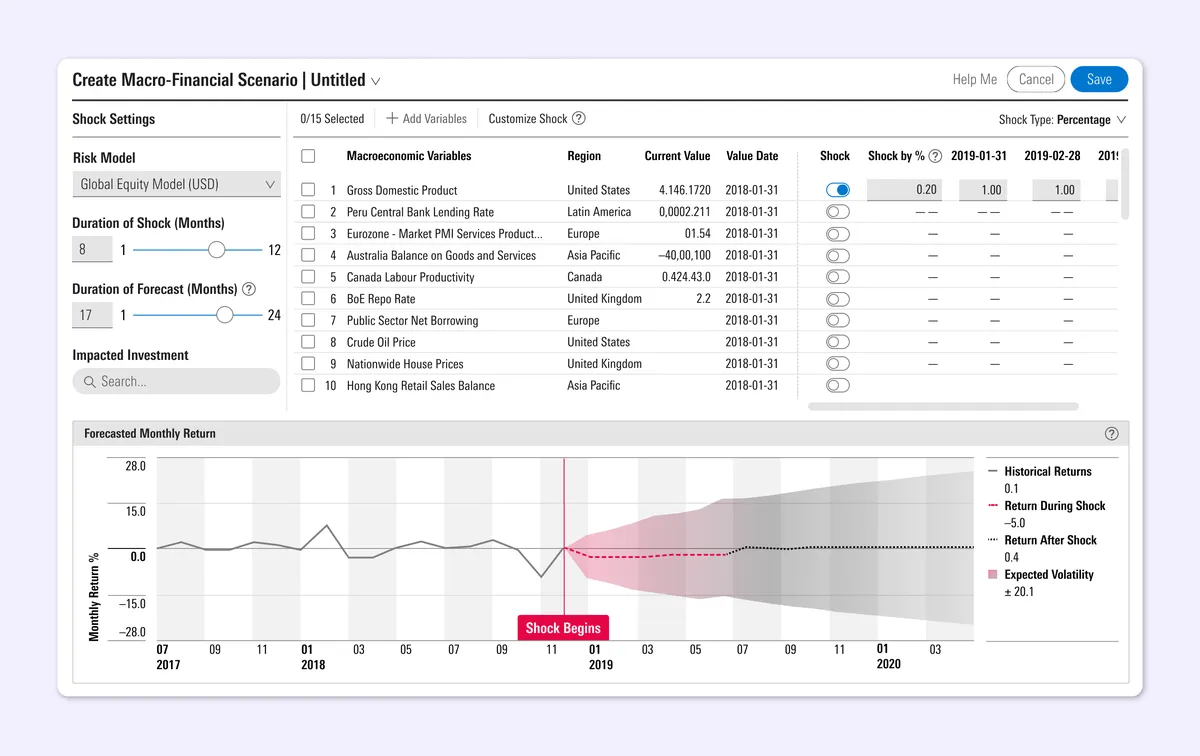Check the BoE Repo Rate row checkbox
The image size is (1200, 756).
click(x=308, y=299)
